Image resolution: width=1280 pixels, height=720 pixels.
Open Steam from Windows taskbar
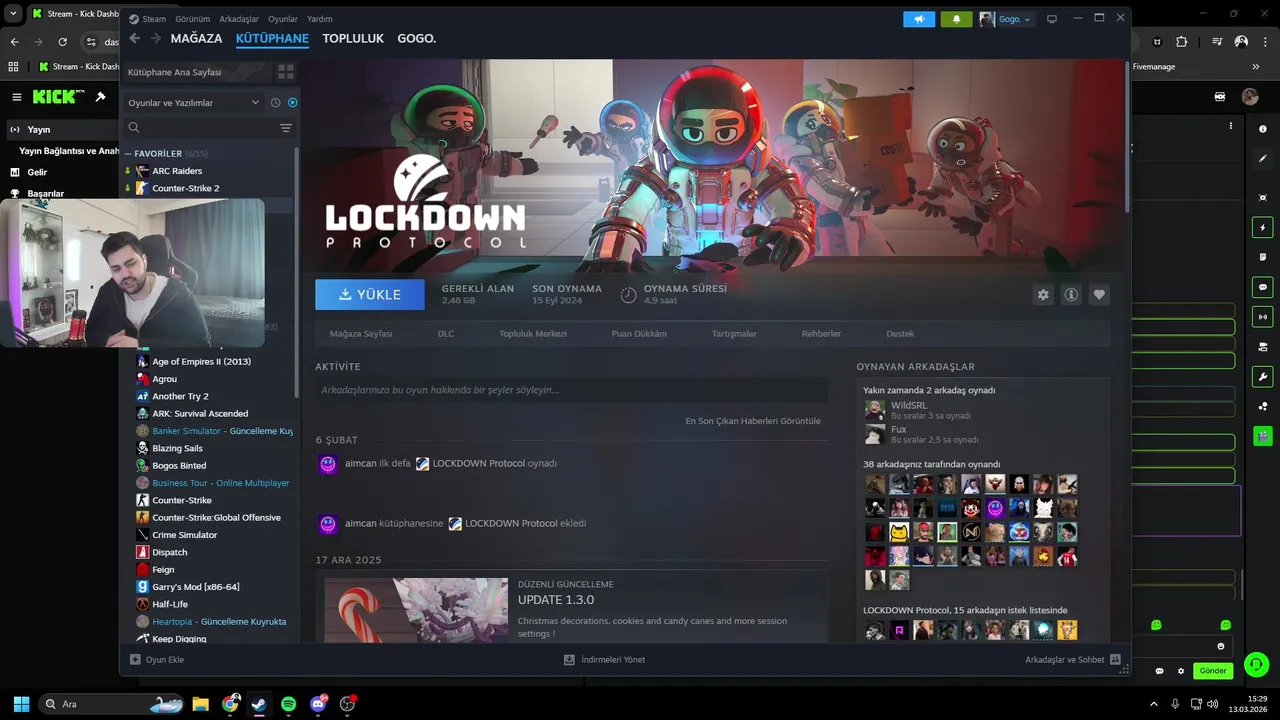tap(259, 704)
